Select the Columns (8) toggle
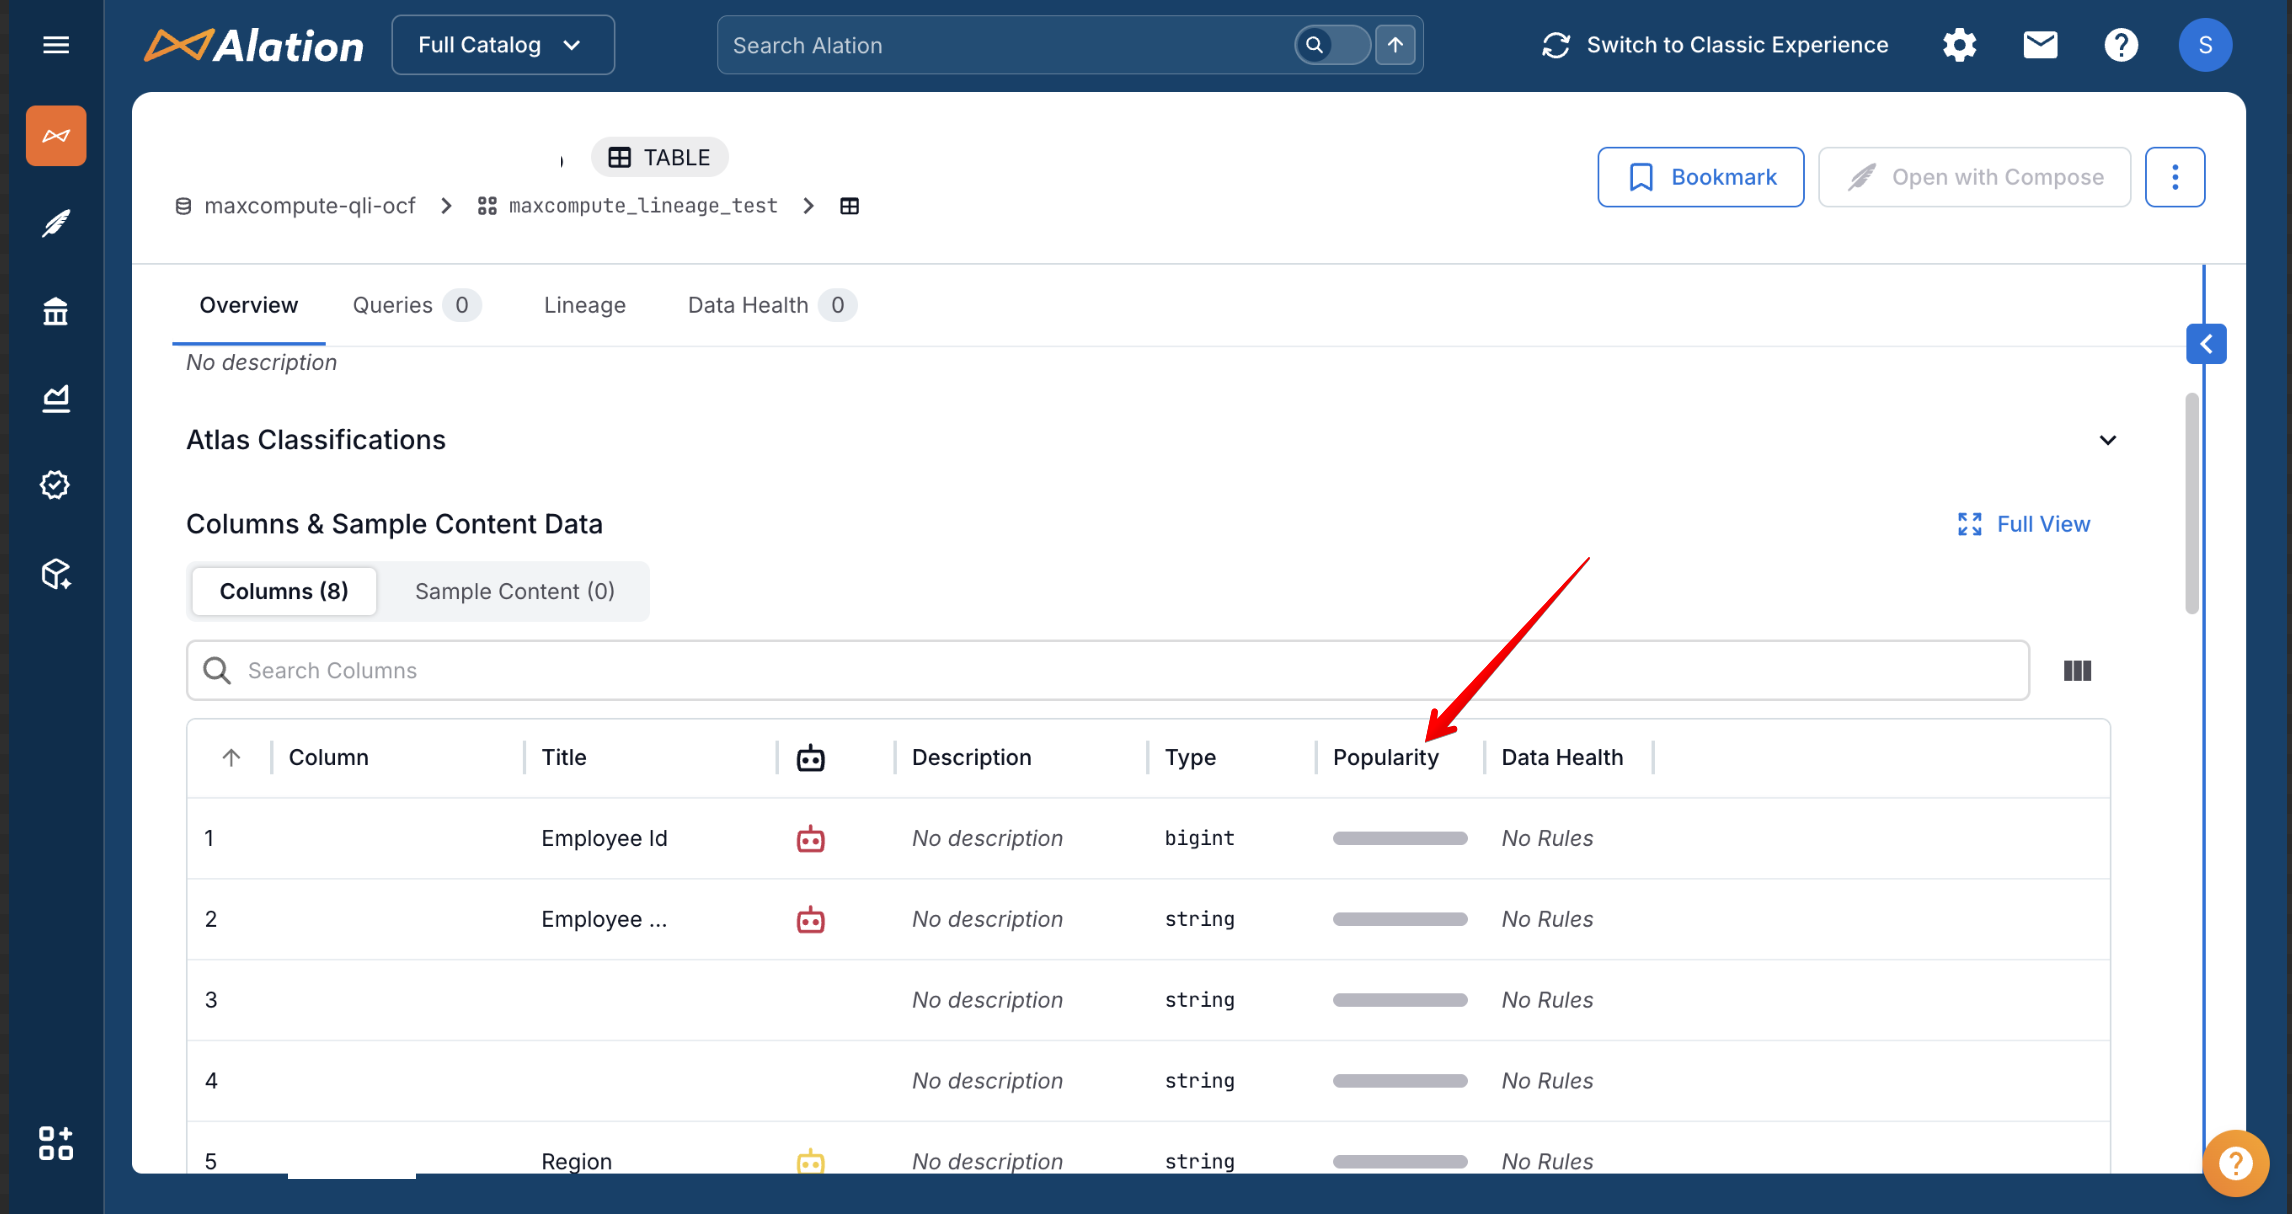The height and width of the screenshot is (1214, 2292). click(284, 591)
